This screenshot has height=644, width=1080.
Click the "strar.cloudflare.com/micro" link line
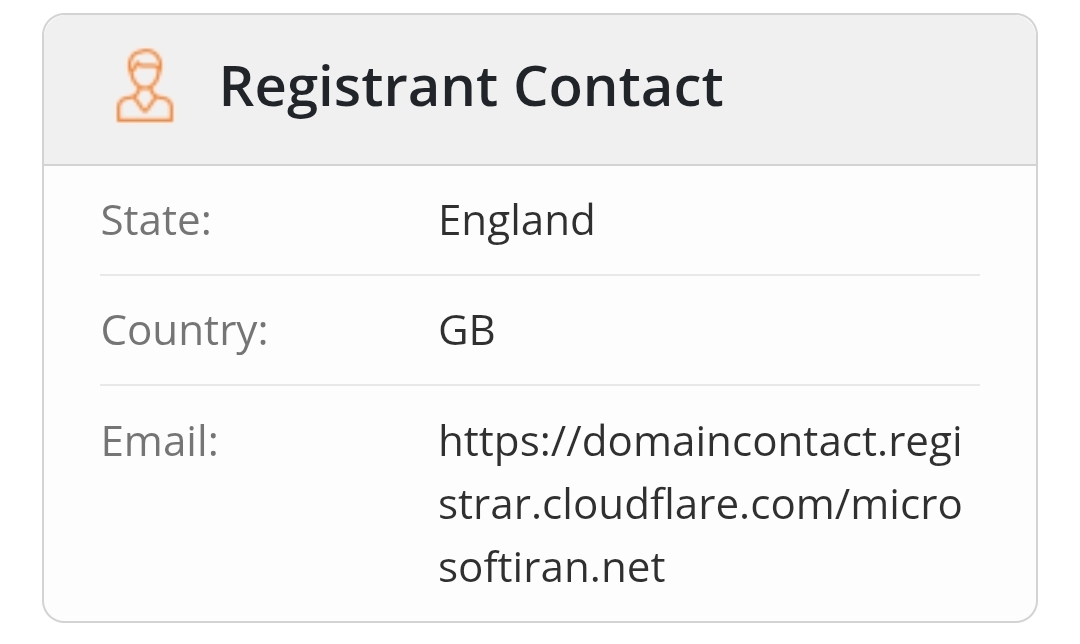(x=699, y=505)
